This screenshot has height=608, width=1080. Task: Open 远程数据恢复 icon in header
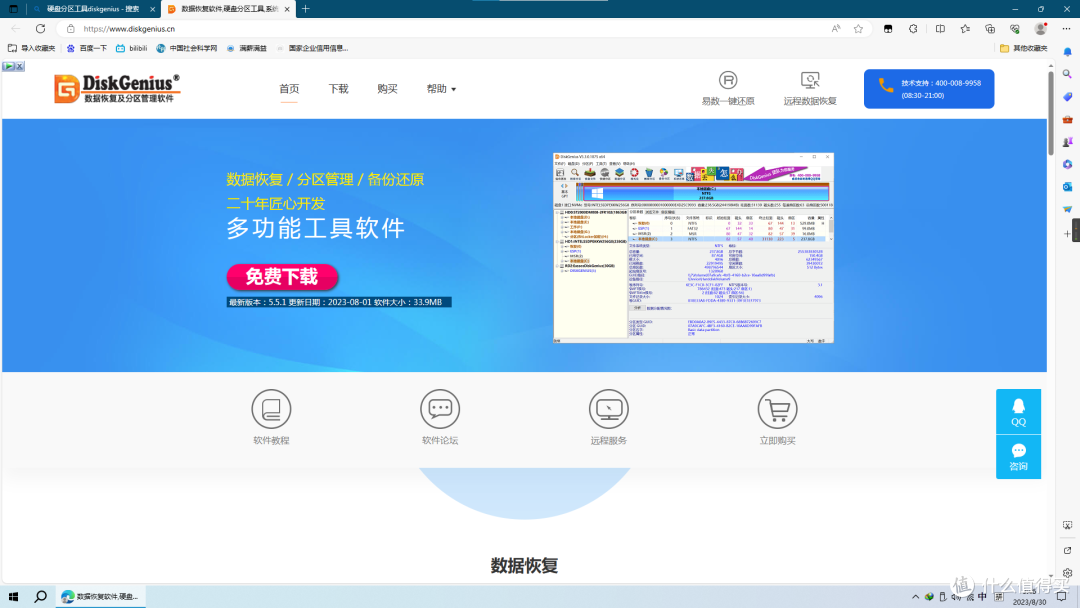pyautogui.click(x=810, y=81)
